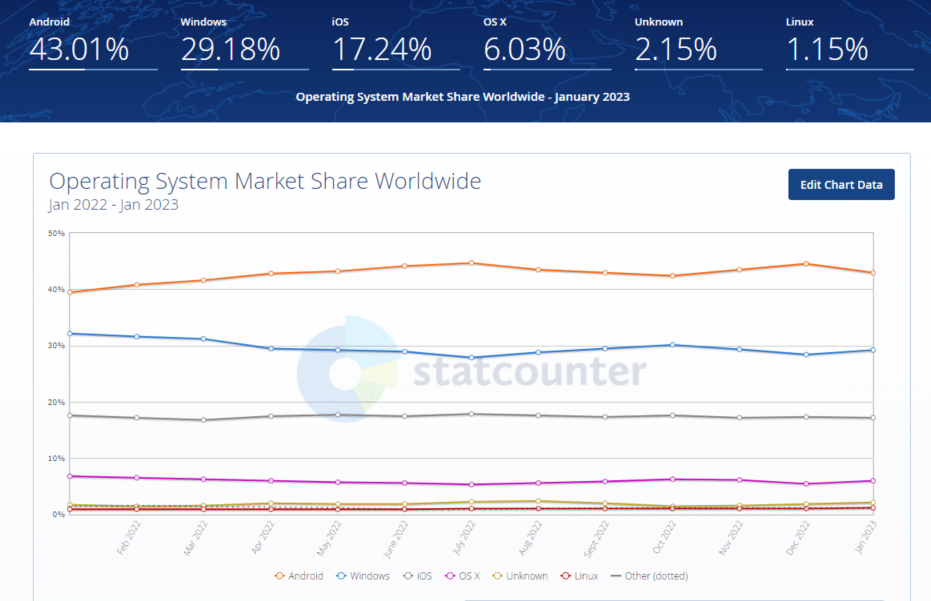Click the Mar 2022 axis label
The image size is (931, 601).
coord(195,537)
